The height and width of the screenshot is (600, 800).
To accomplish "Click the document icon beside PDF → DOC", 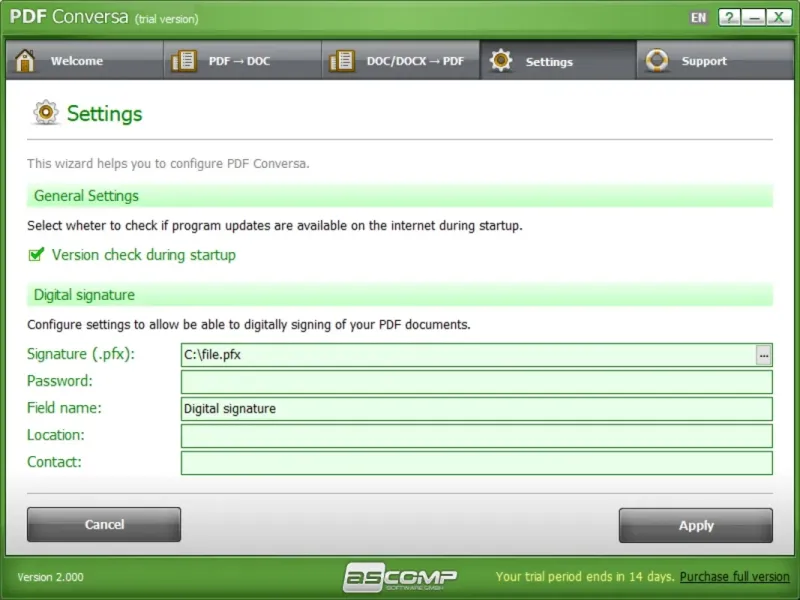I will point(184,61).
